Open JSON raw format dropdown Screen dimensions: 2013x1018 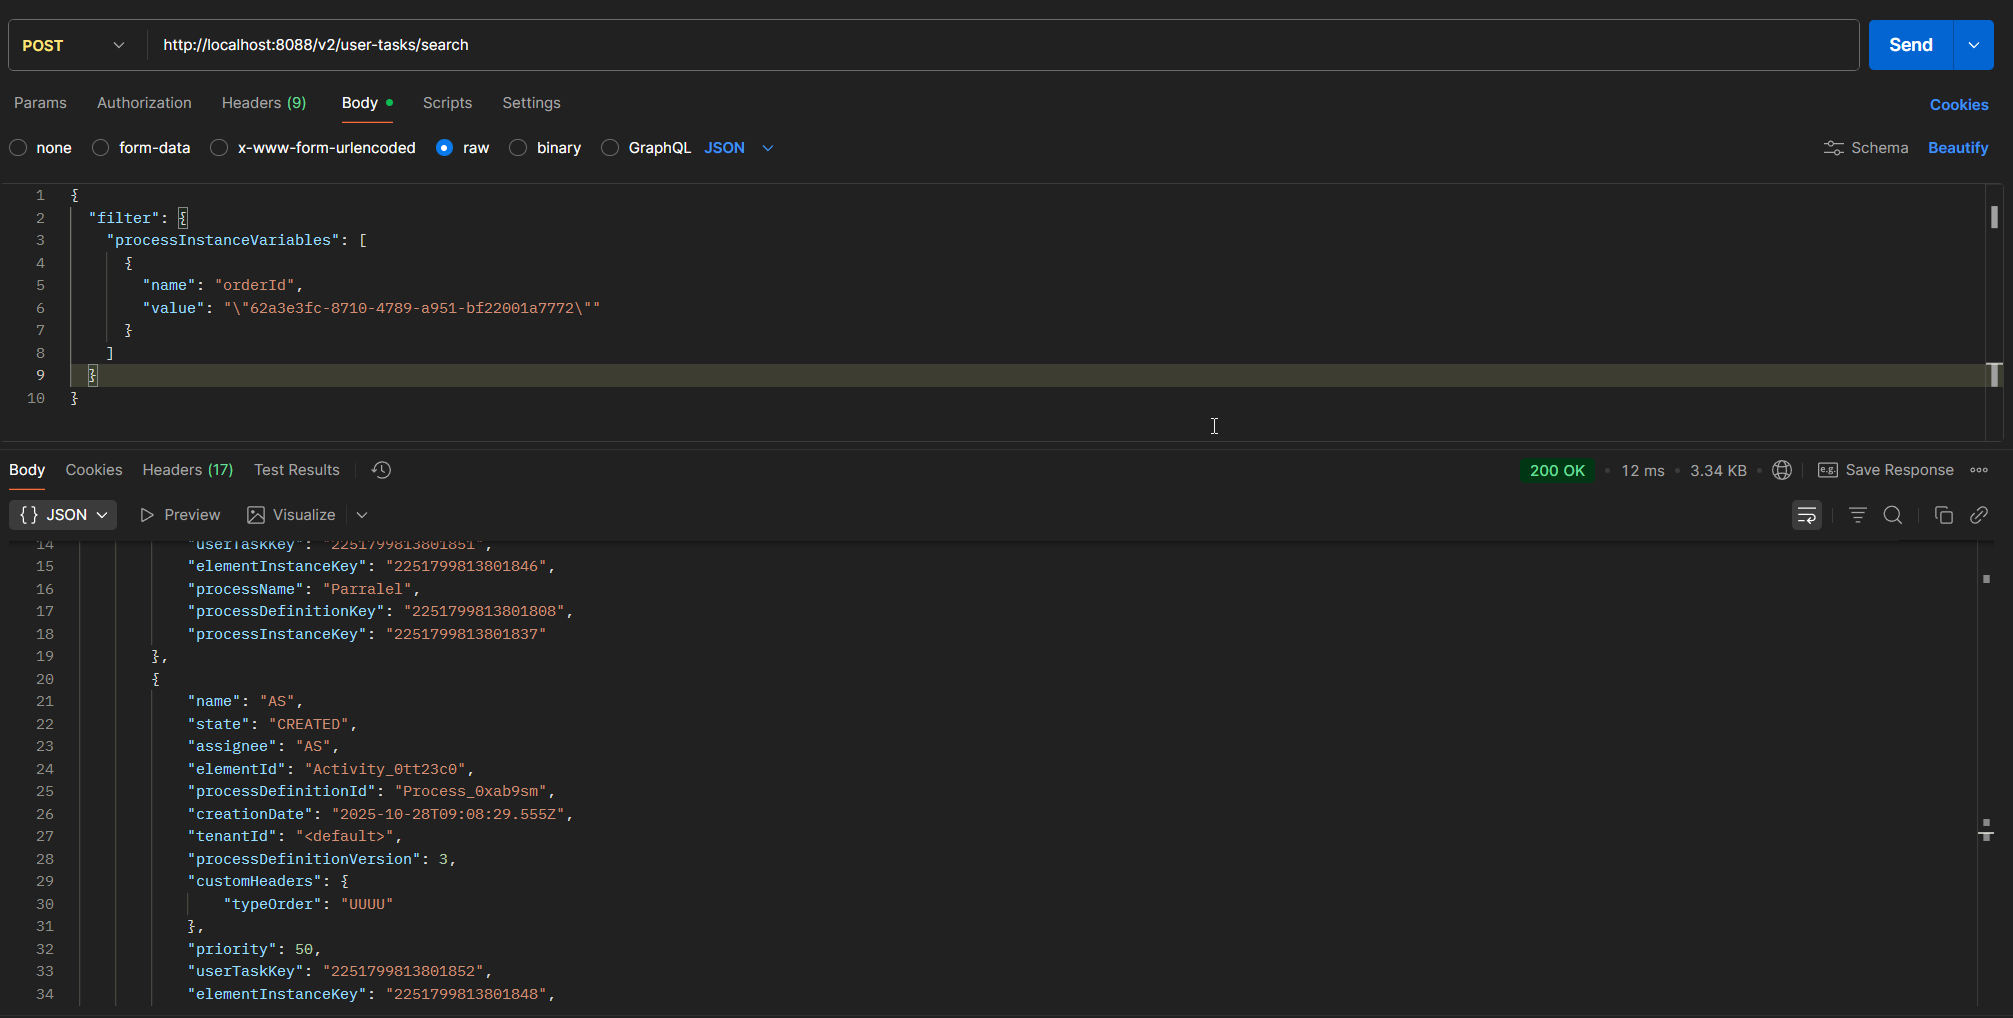click(739, 148)
